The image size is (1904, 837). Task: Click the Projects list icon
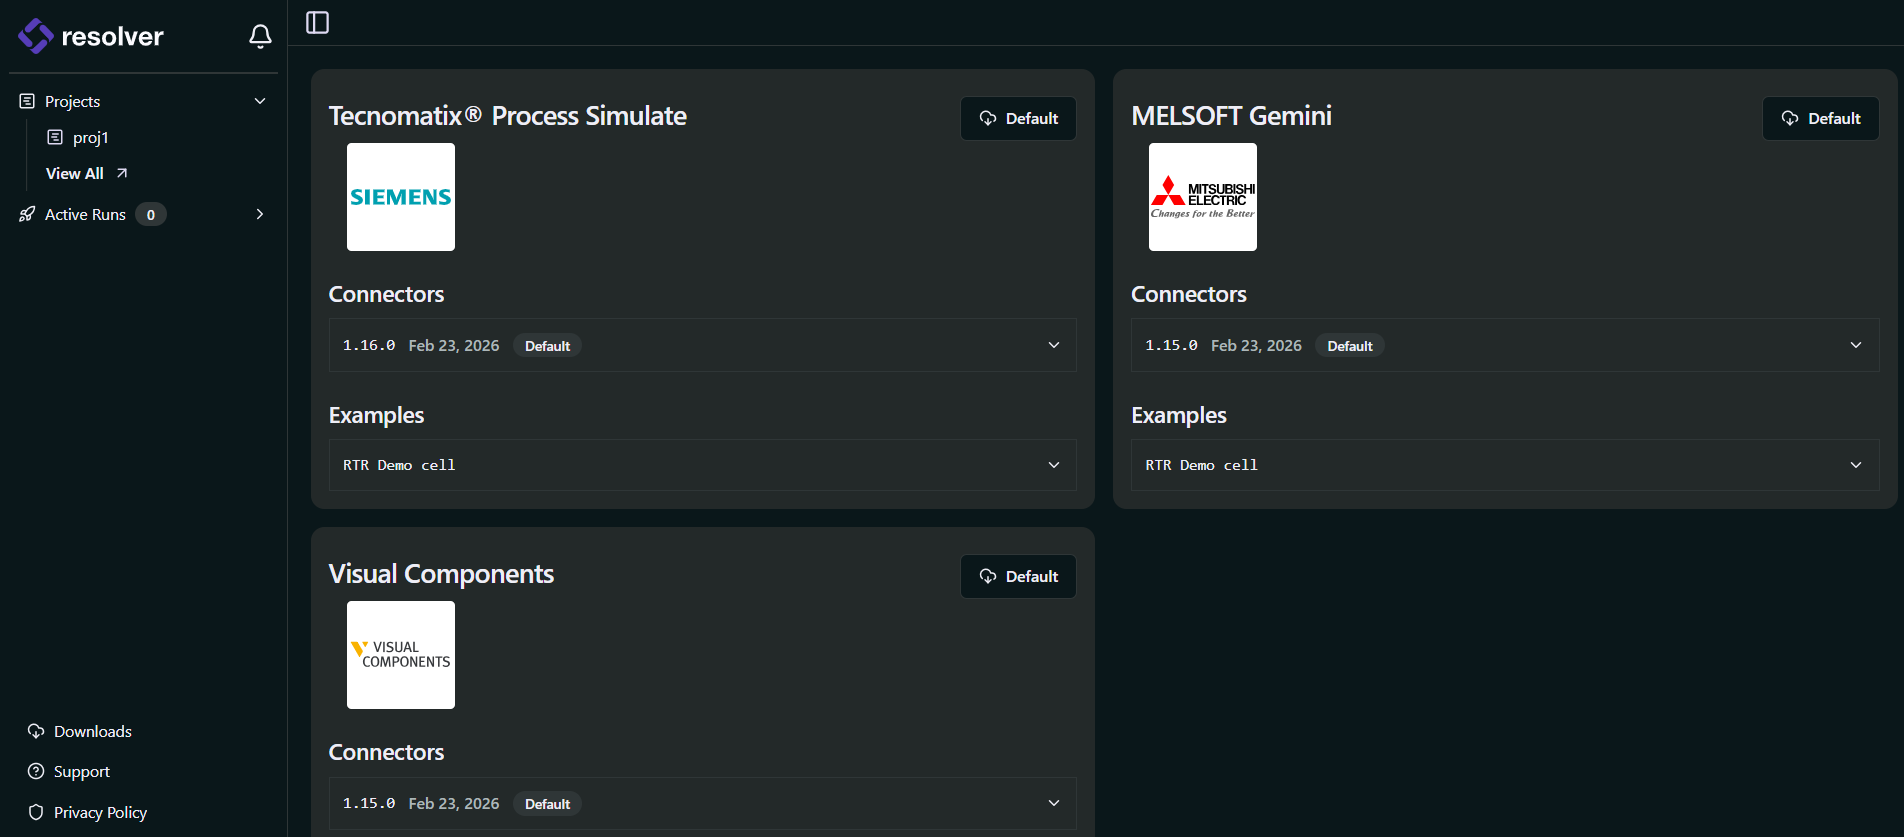coord(27,101)
